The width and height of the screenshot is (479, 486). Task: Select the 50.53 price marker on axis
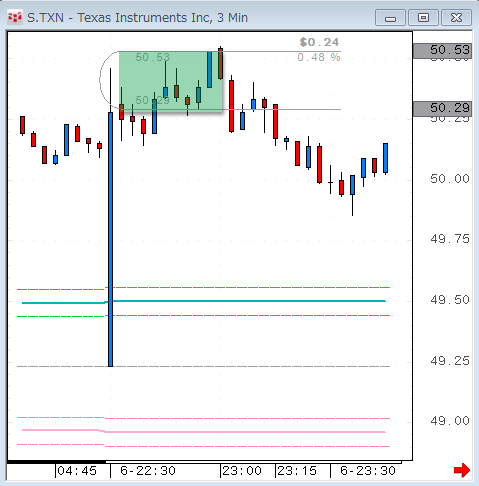pos(442,51)
